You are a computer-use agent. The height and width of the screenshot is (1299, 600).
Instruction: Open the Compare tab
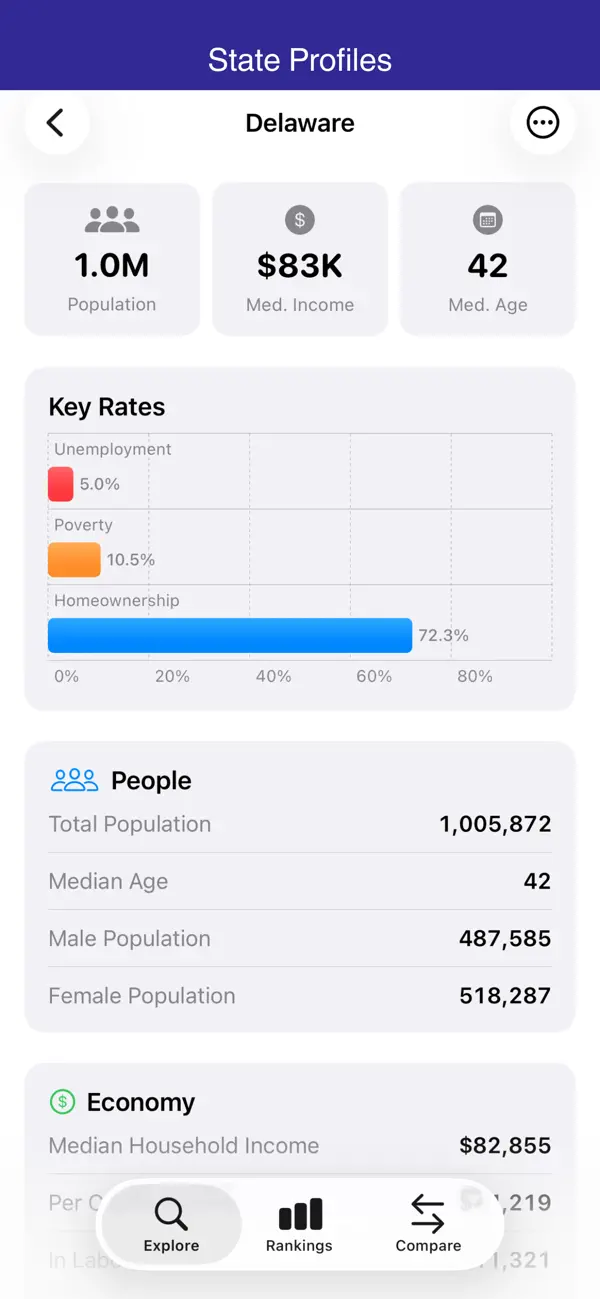428,1224
